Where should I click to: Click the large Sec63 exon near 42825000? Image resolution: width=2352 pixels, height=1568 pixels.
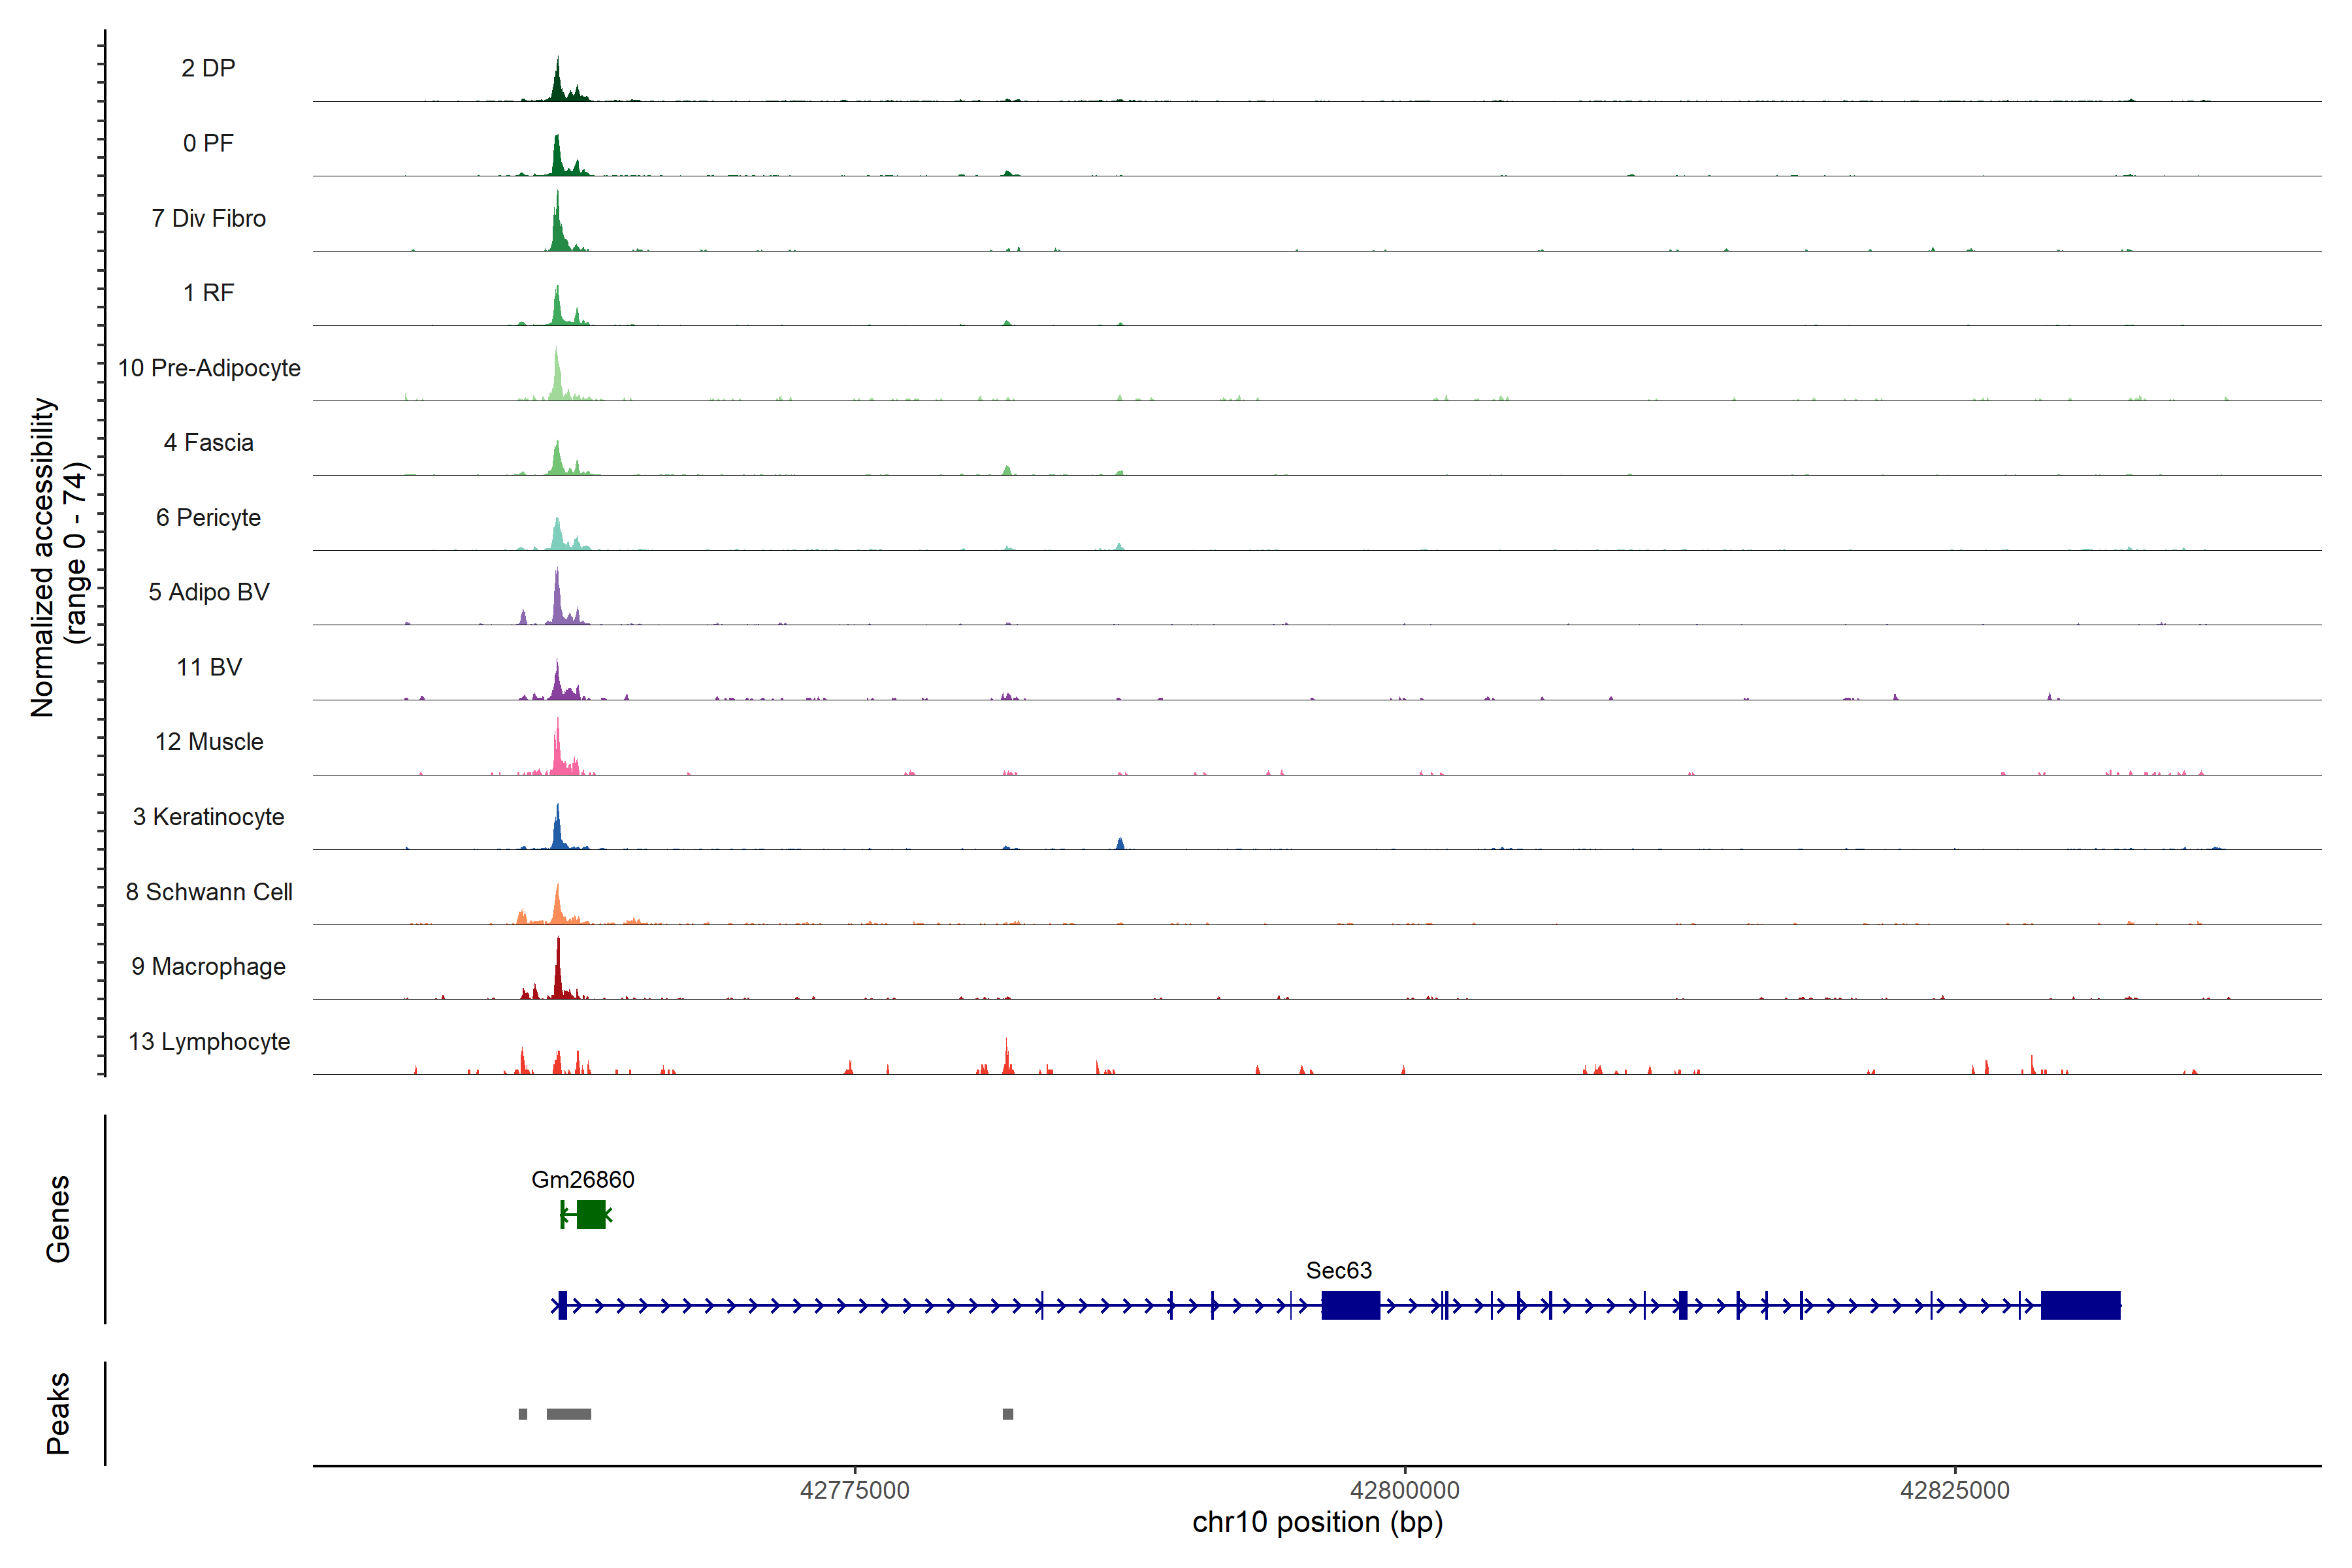pos(2080,1305)
